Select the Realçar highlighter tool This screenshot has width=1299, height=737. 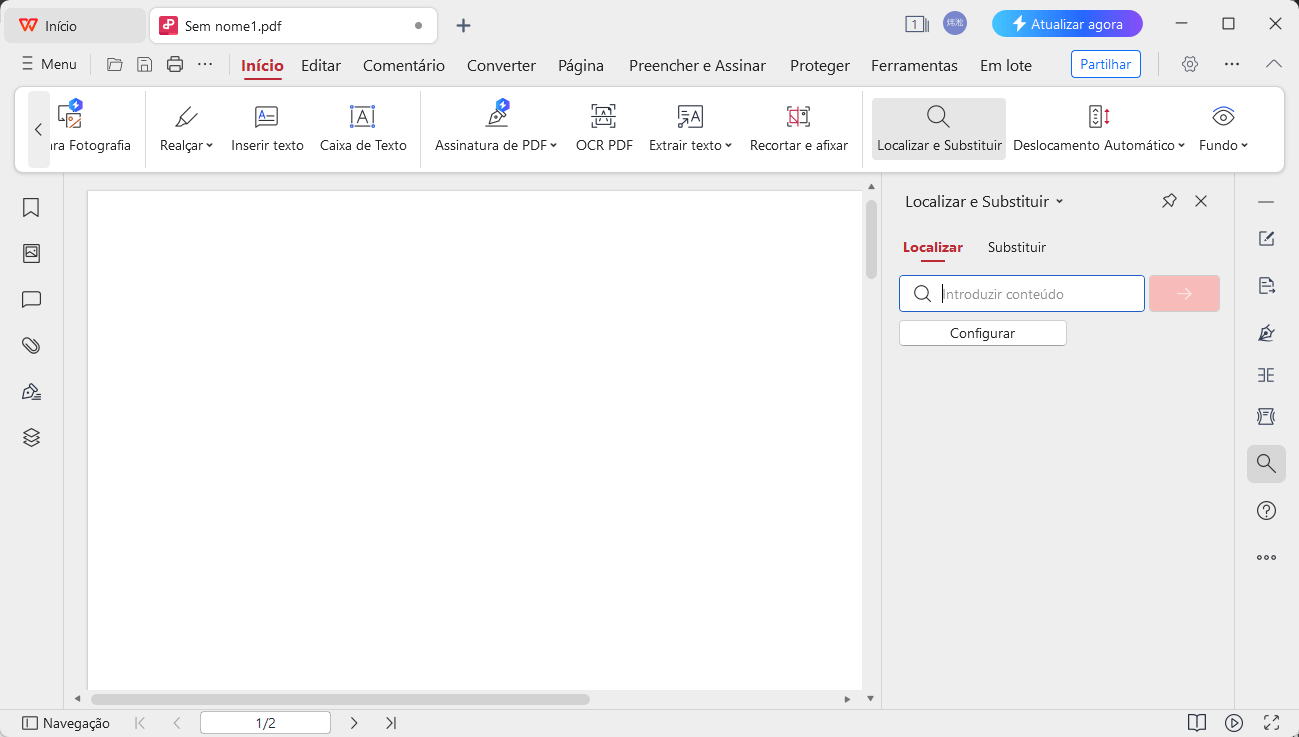click(x=186, y=128)
